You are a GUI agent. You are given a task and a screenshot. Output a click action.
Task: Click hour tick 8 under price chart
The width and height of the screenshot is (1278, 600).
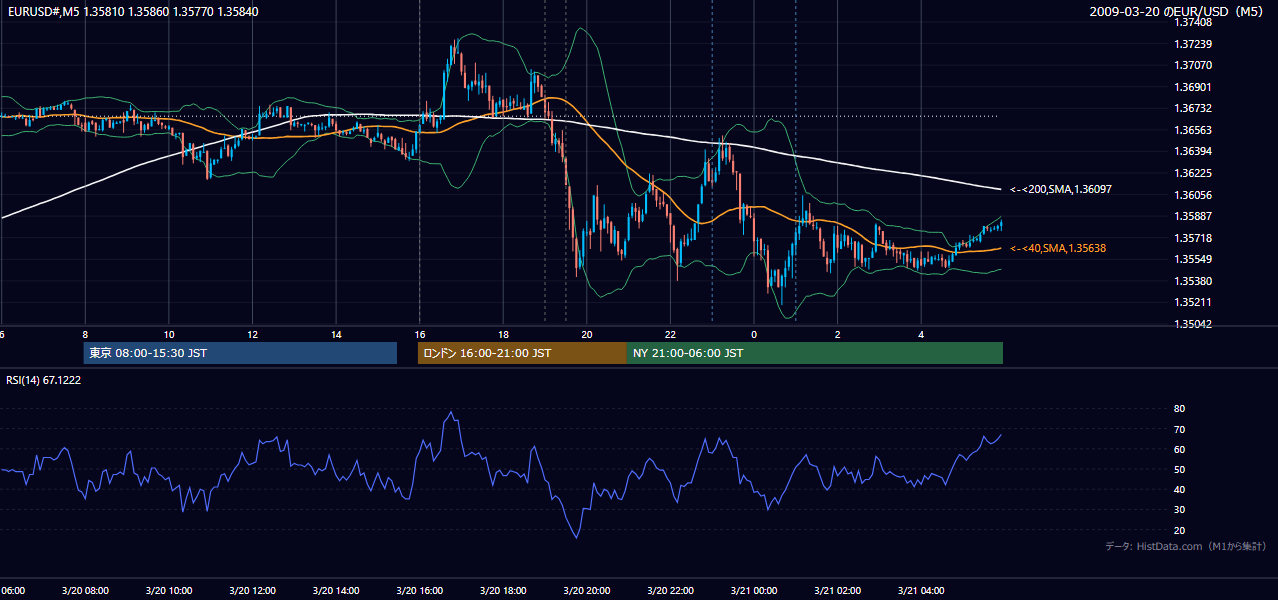(x=86, y=334)
